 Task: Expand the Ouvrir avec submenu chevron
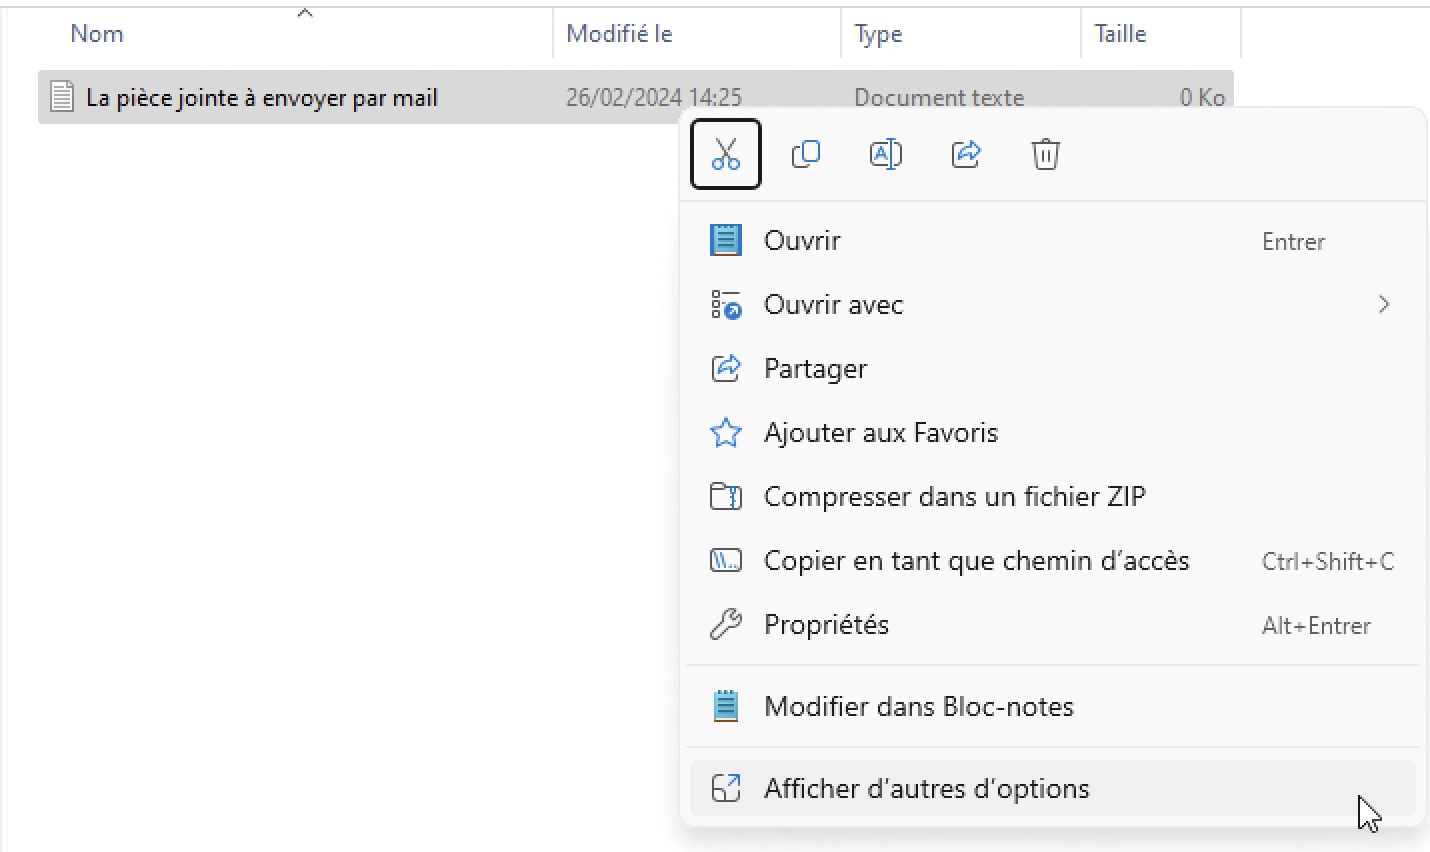pos(1383,304)
